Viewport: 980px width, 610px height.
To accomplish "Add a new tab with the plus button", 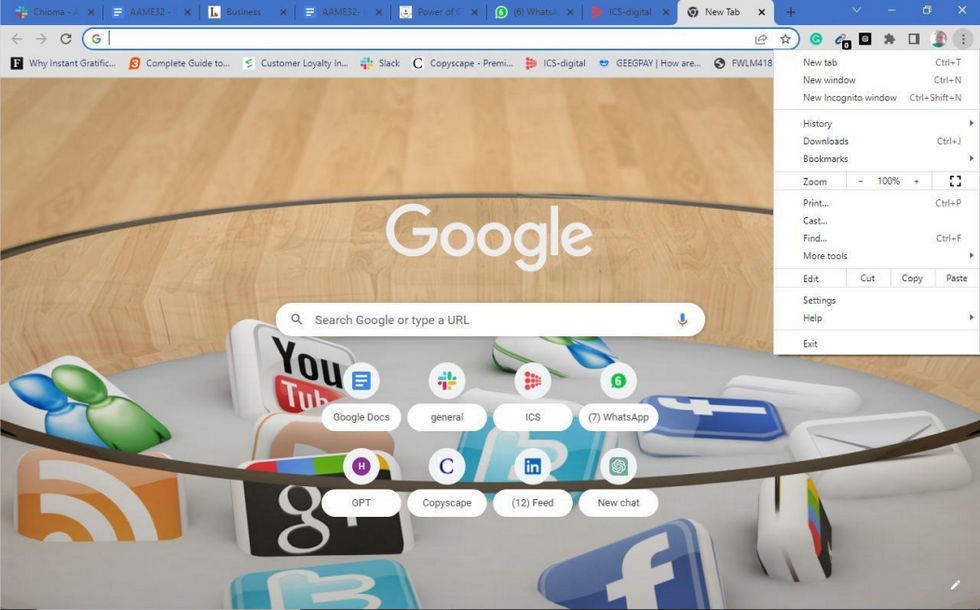I will 791,12.
